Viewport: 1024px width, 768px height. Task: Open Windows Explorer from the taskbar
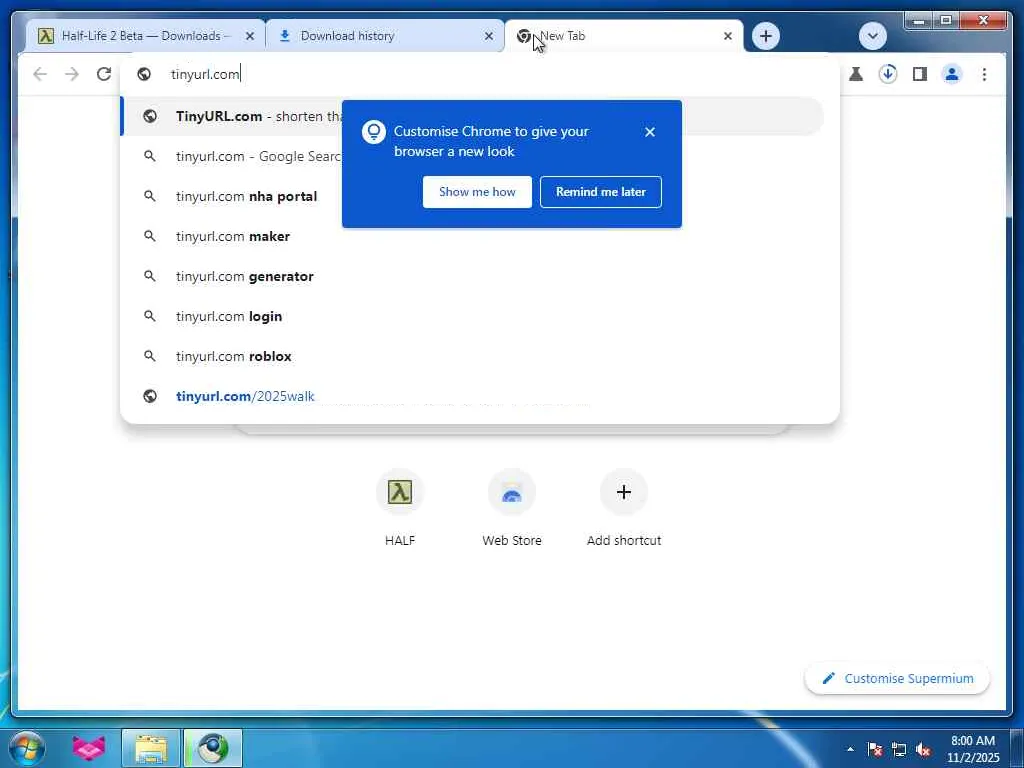pyautogui.click(x=151, y=748)
